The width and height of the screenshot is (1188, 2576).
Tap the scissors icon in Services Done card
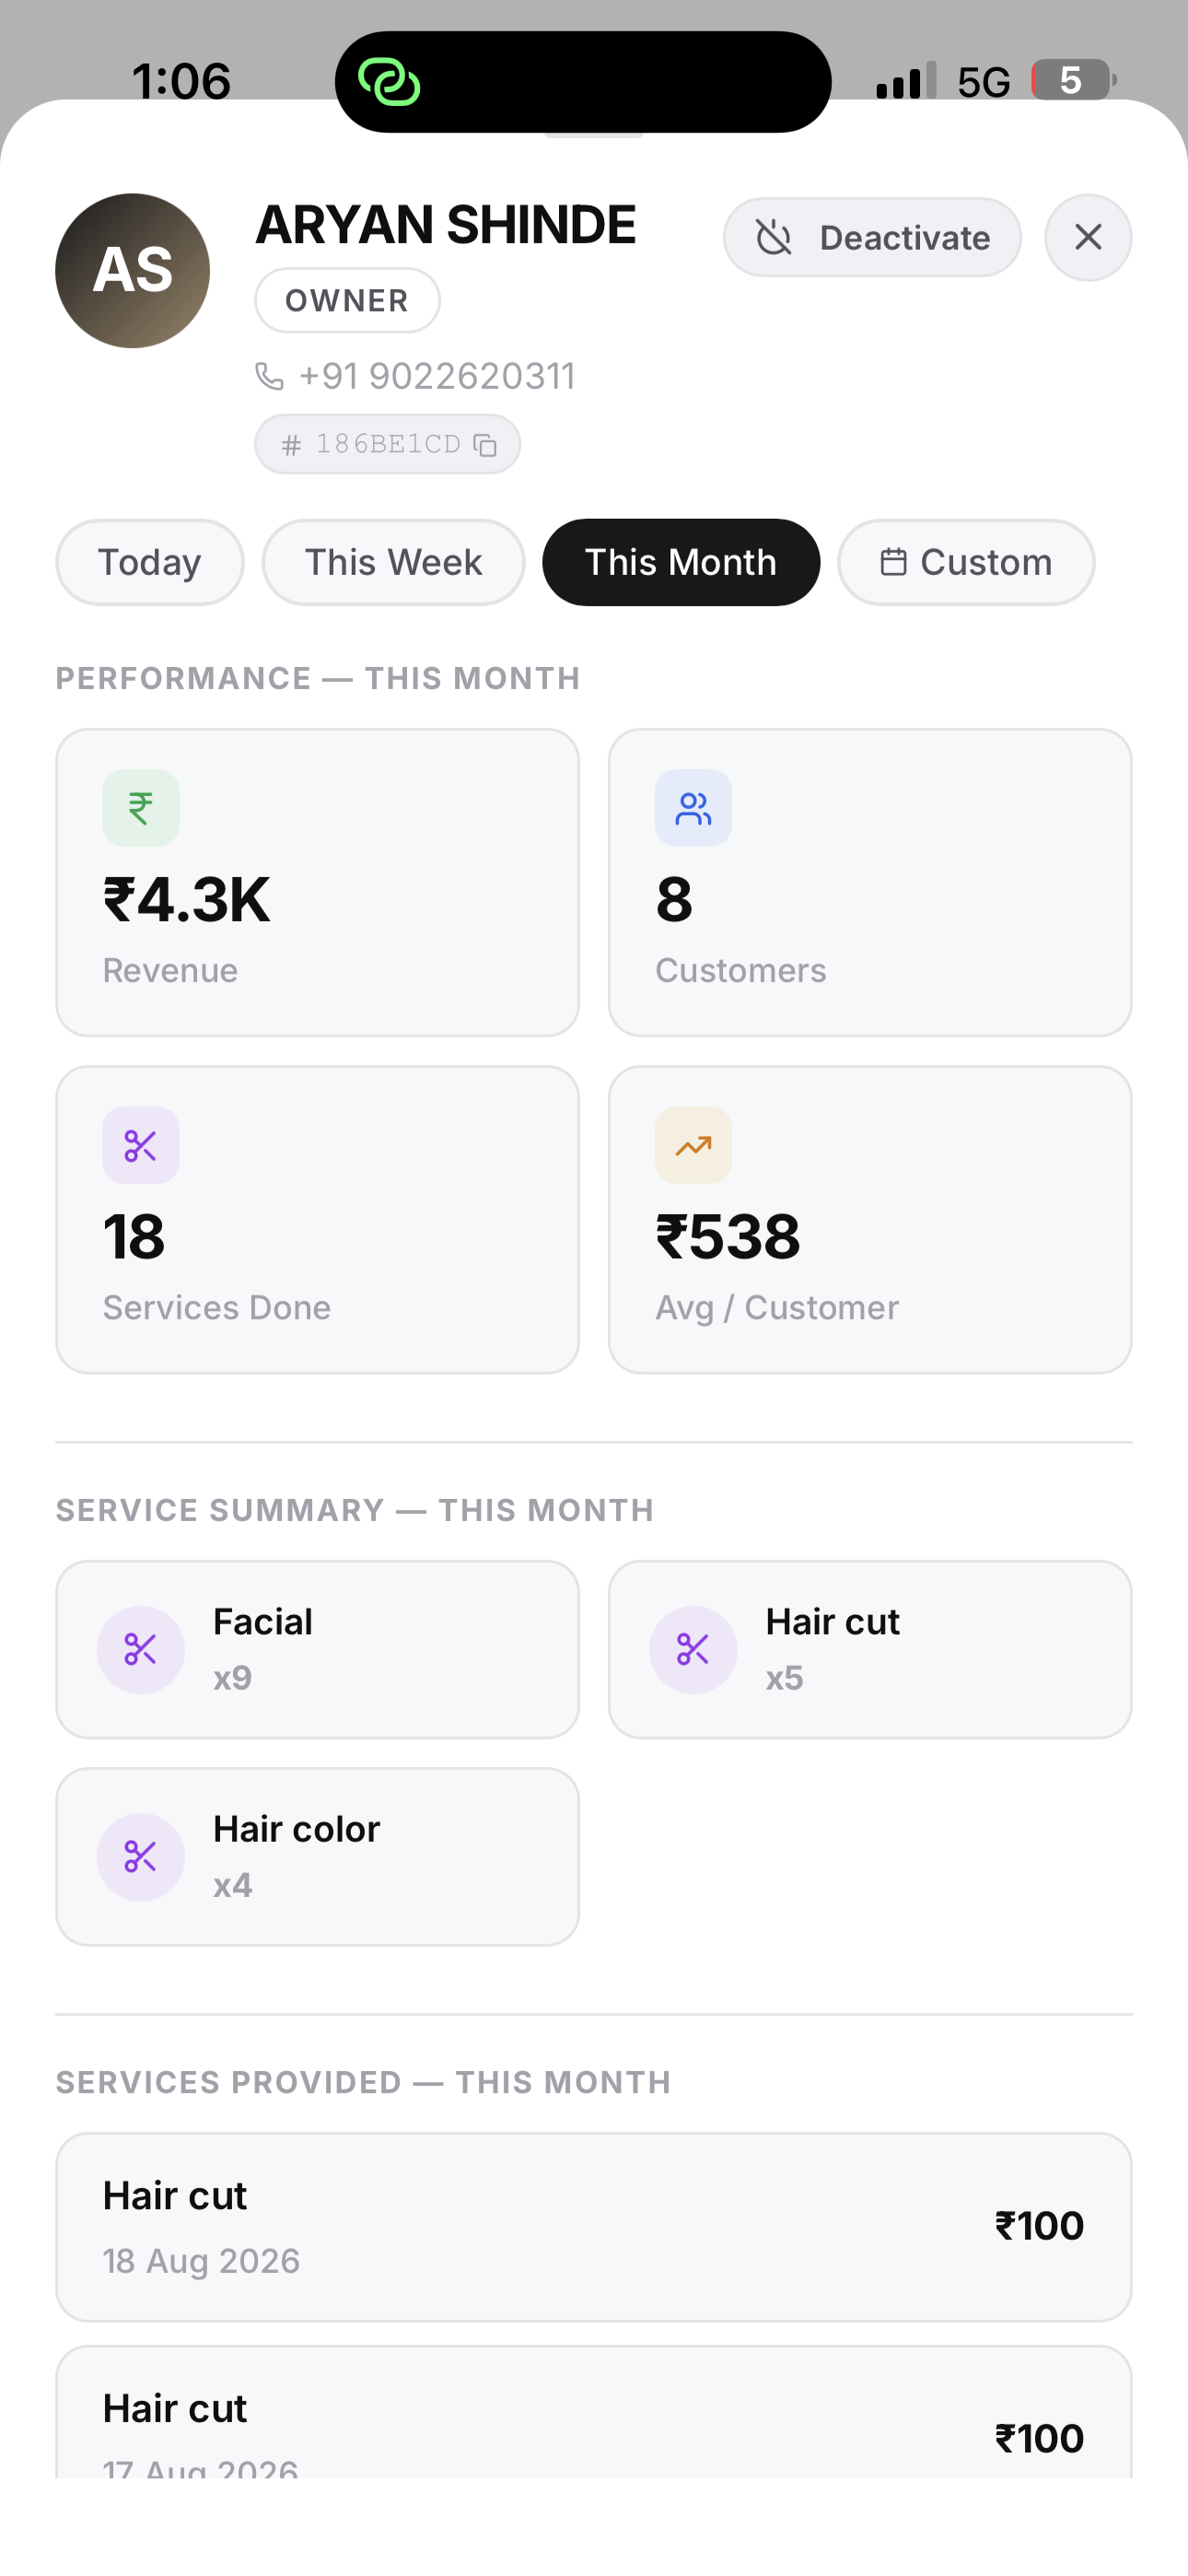pyautogui.click(x=141, y=1145)
